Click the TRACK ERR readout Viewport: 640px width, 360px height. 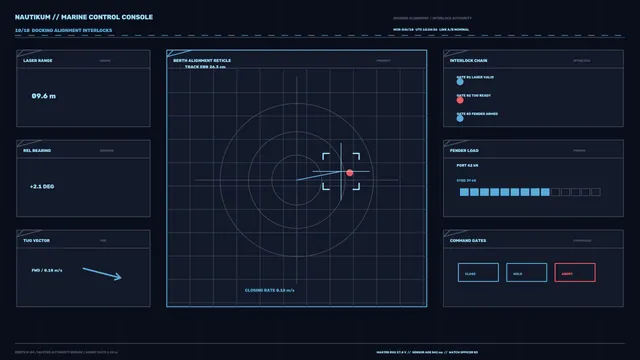tap(205, 67)
